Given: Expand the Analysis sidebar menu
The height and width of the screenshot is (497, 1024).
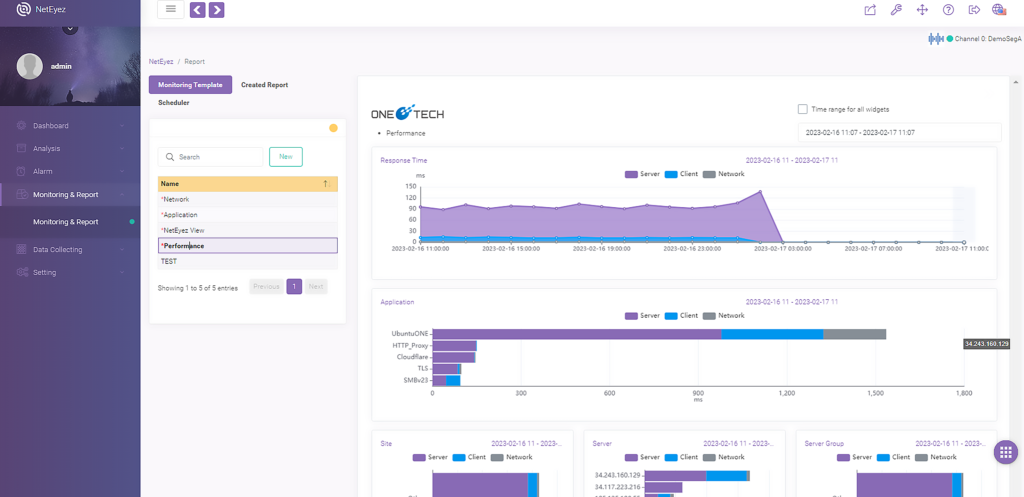Looking at the screenshot, I should click(x=70, y=148).
